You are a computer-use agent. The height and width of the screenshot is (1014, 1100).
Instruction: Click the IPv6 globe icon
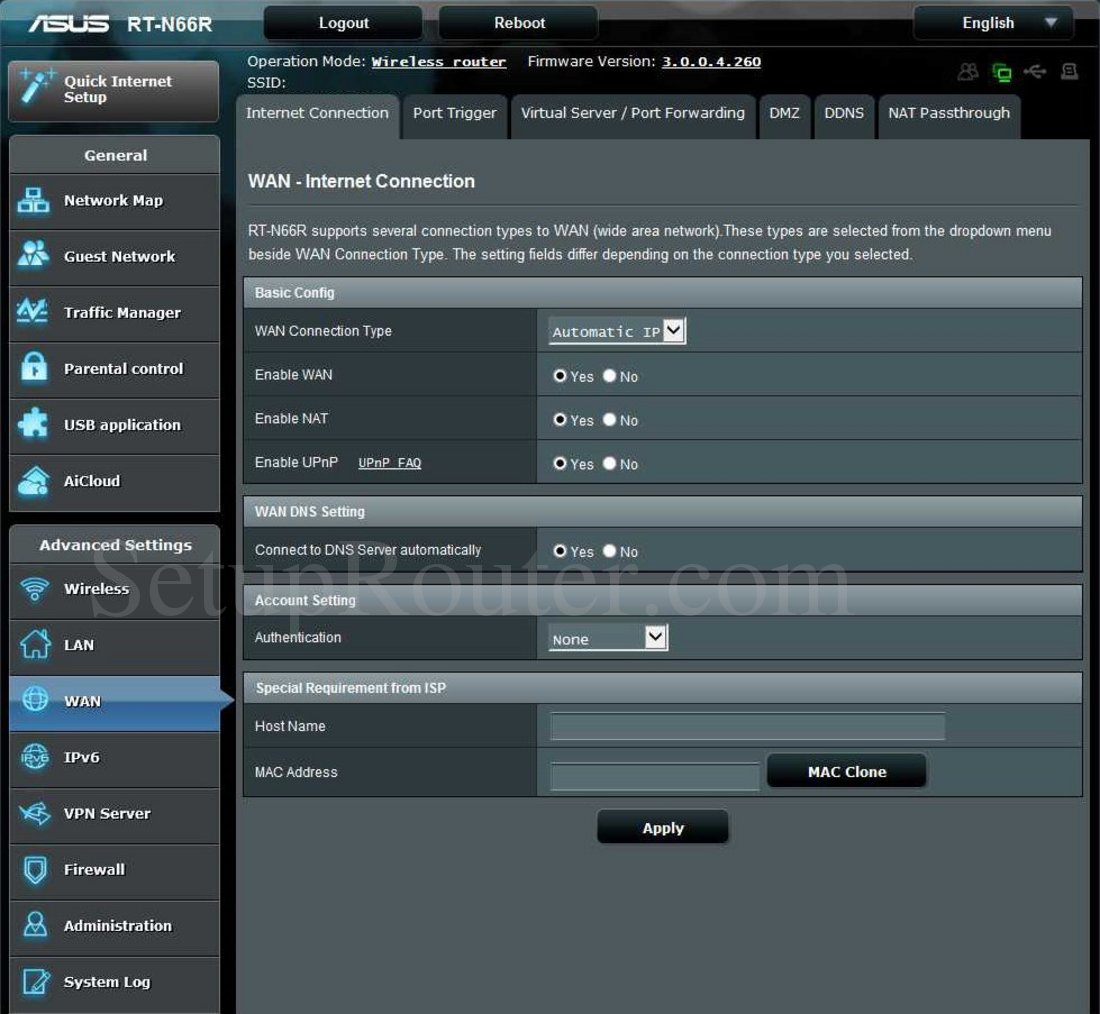click(x=34, y=756)
